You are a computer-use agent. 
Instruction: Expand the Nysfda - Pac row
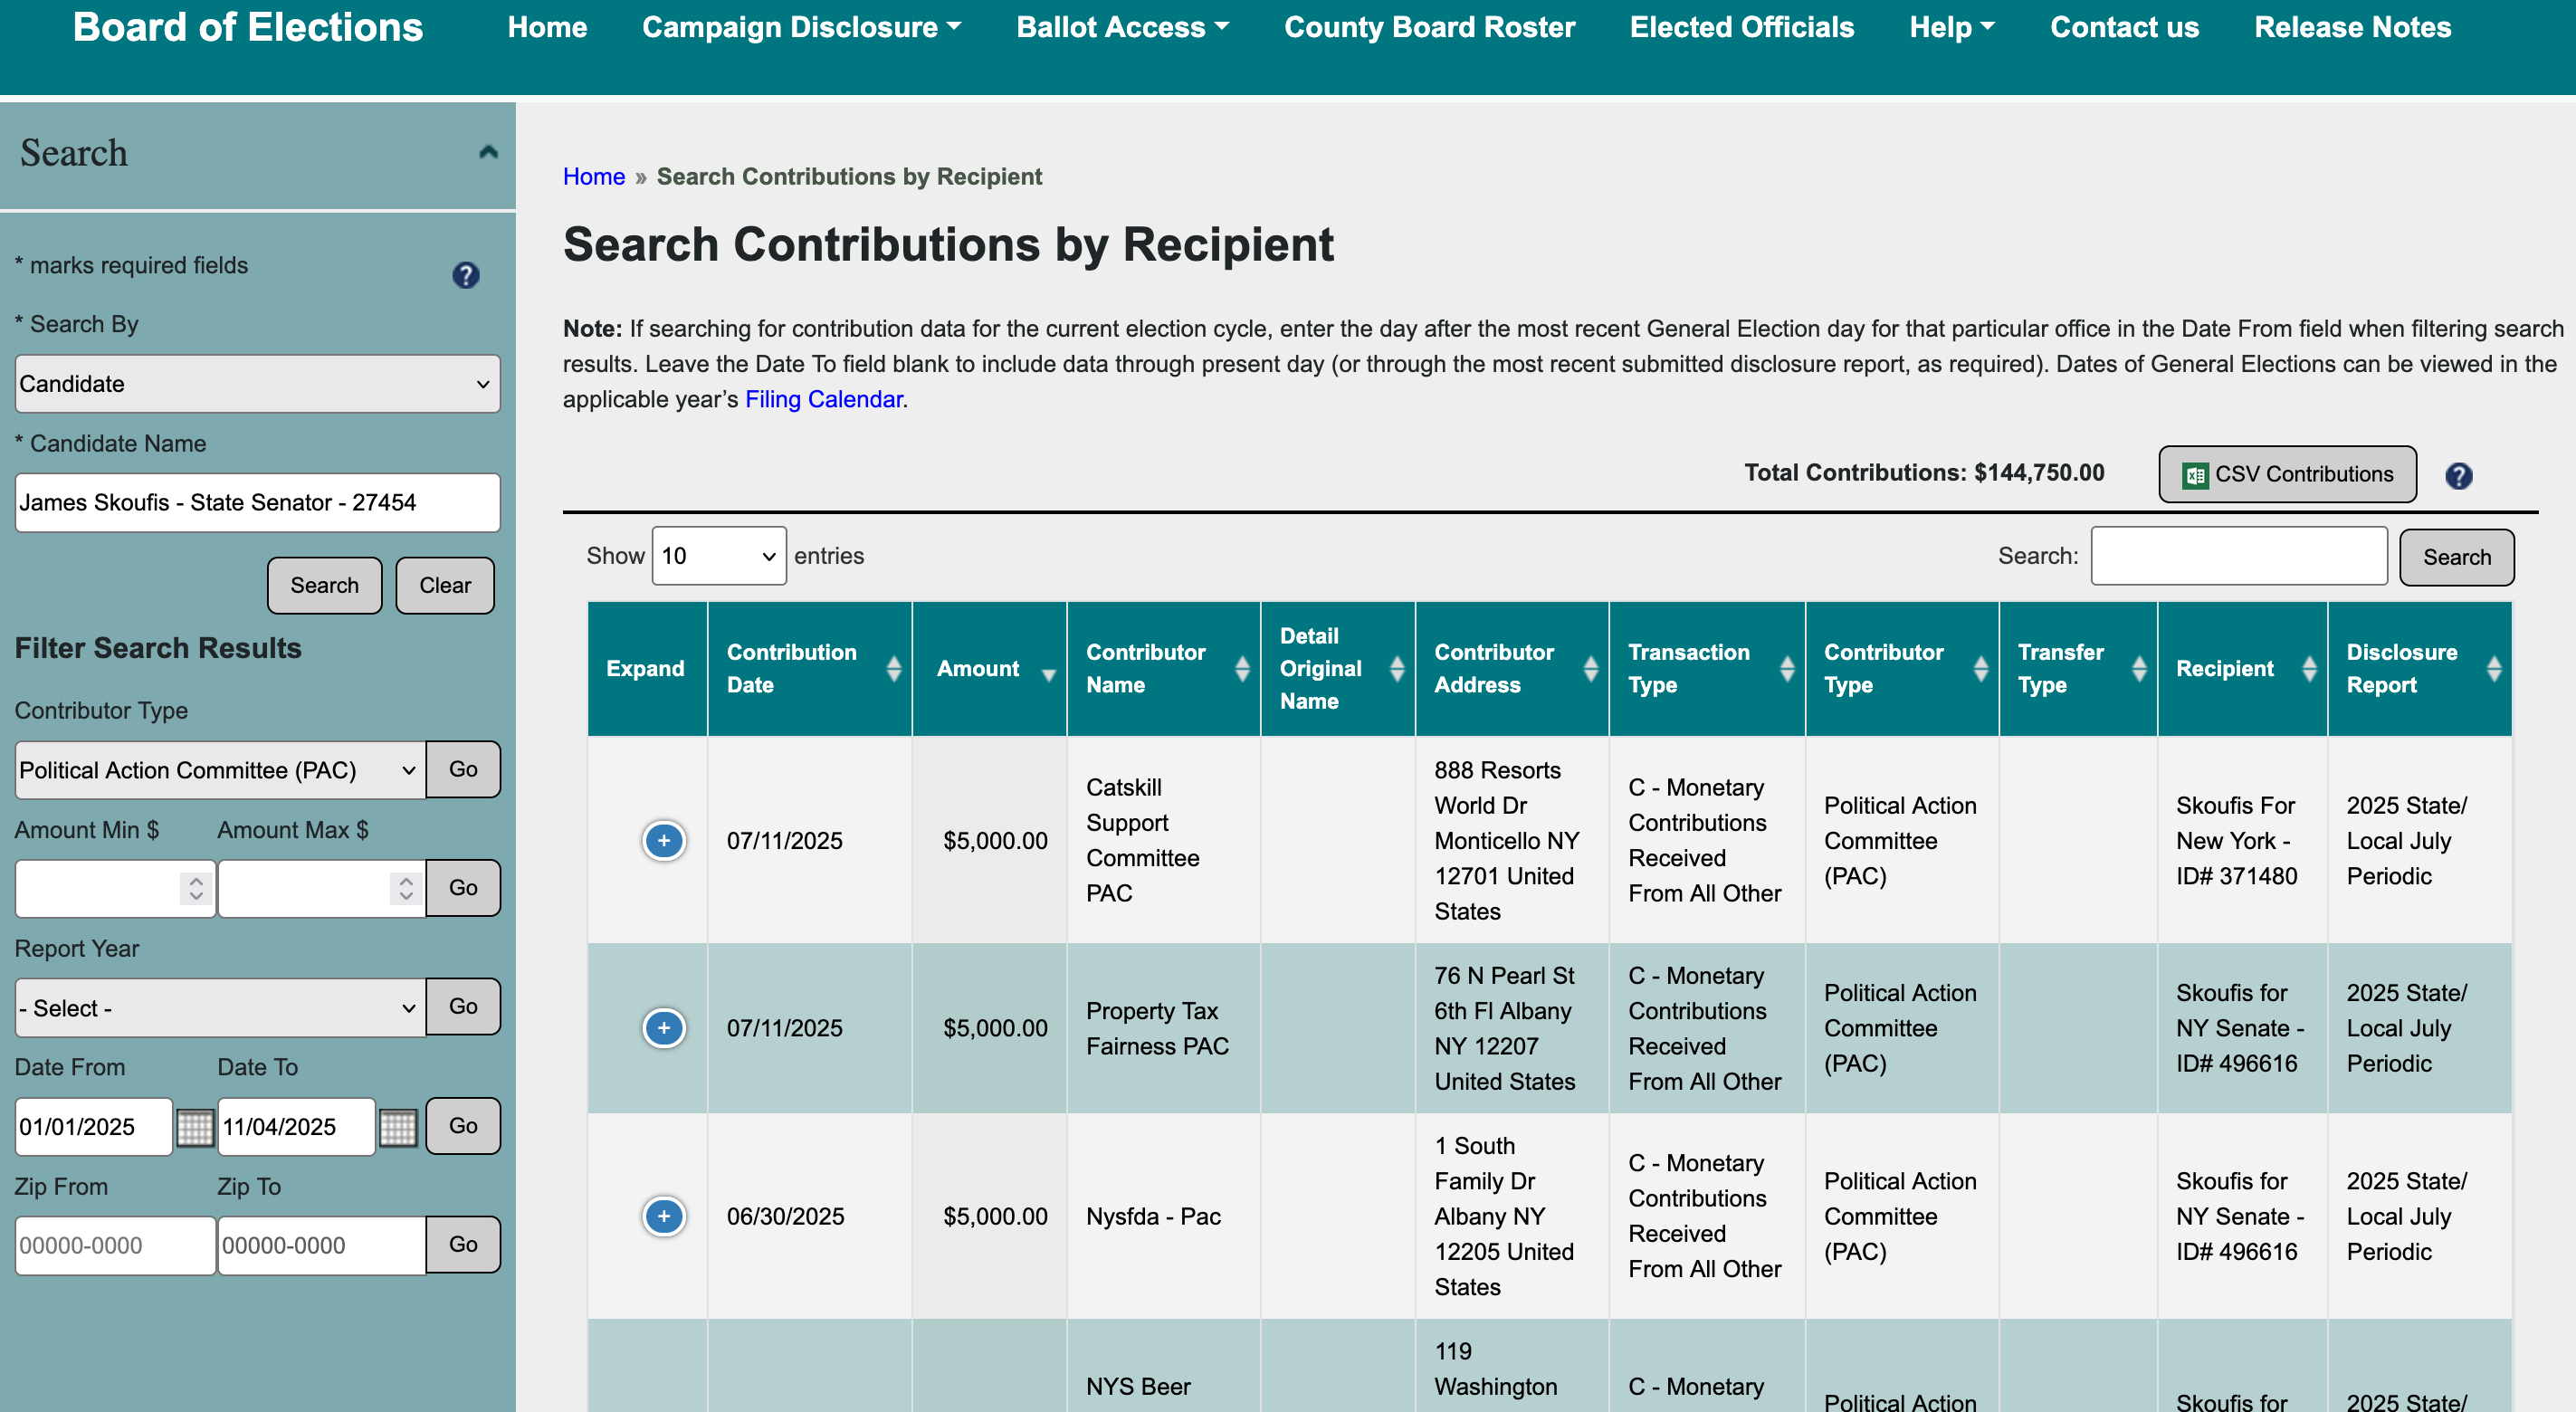point(663,1216)
